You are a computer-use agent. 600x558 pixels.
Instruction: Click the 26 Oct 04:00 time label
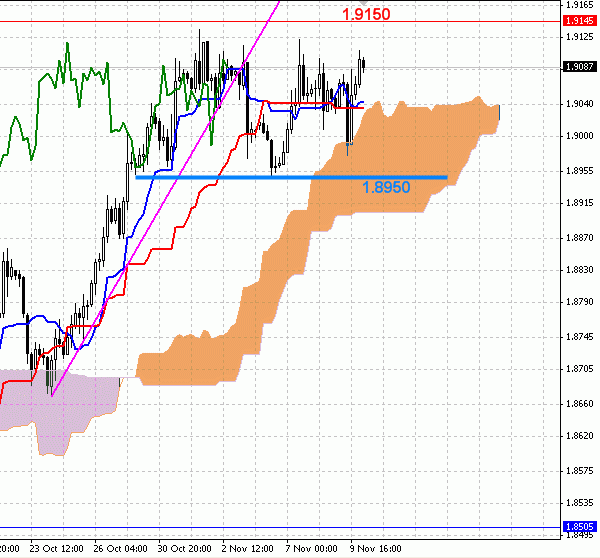[x=121, y=549]
